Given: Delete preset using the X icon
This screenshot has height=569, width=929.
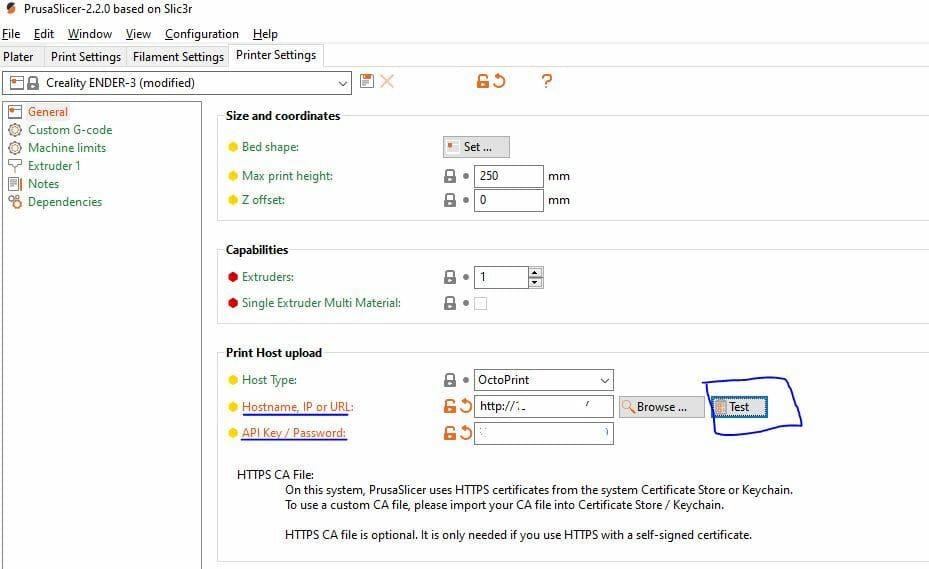Looking at the screenshot, I should [x=387, y=81].
